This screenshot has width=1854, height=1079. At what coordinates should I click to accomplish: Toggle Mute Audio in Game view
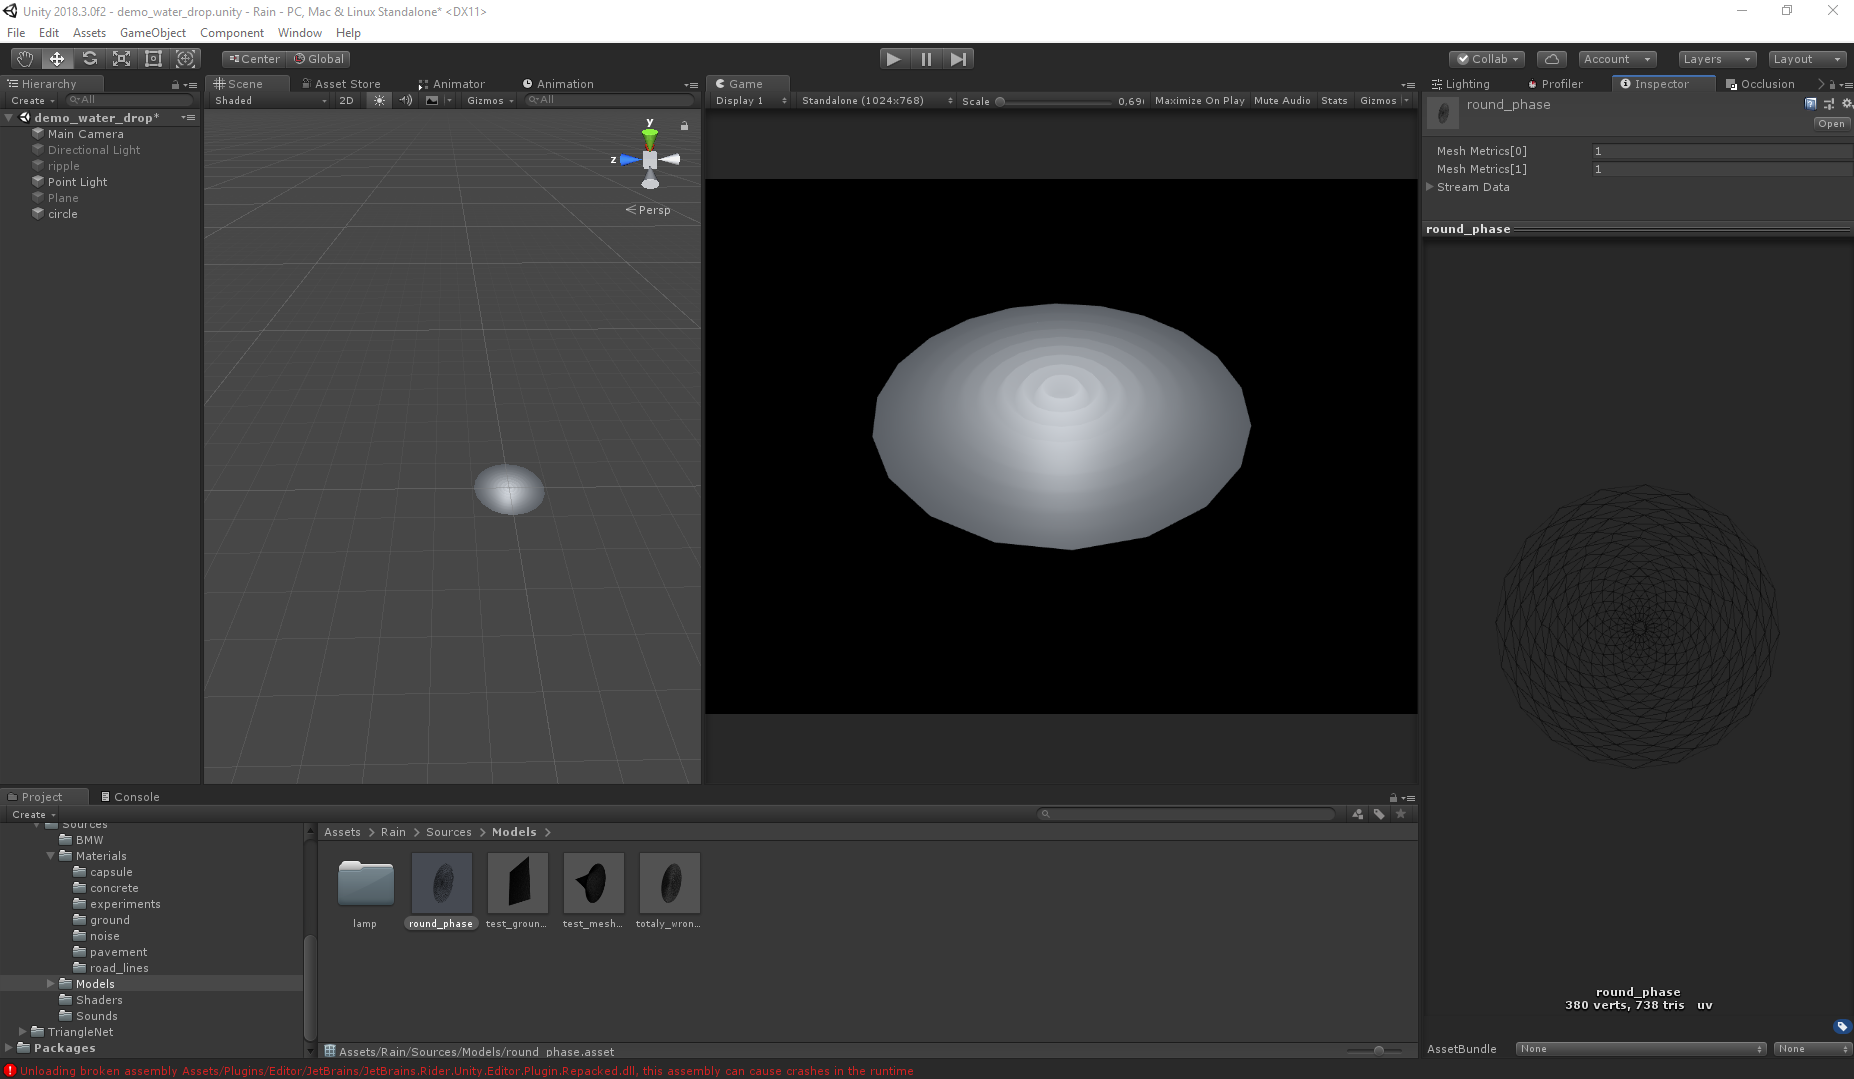1282,100
